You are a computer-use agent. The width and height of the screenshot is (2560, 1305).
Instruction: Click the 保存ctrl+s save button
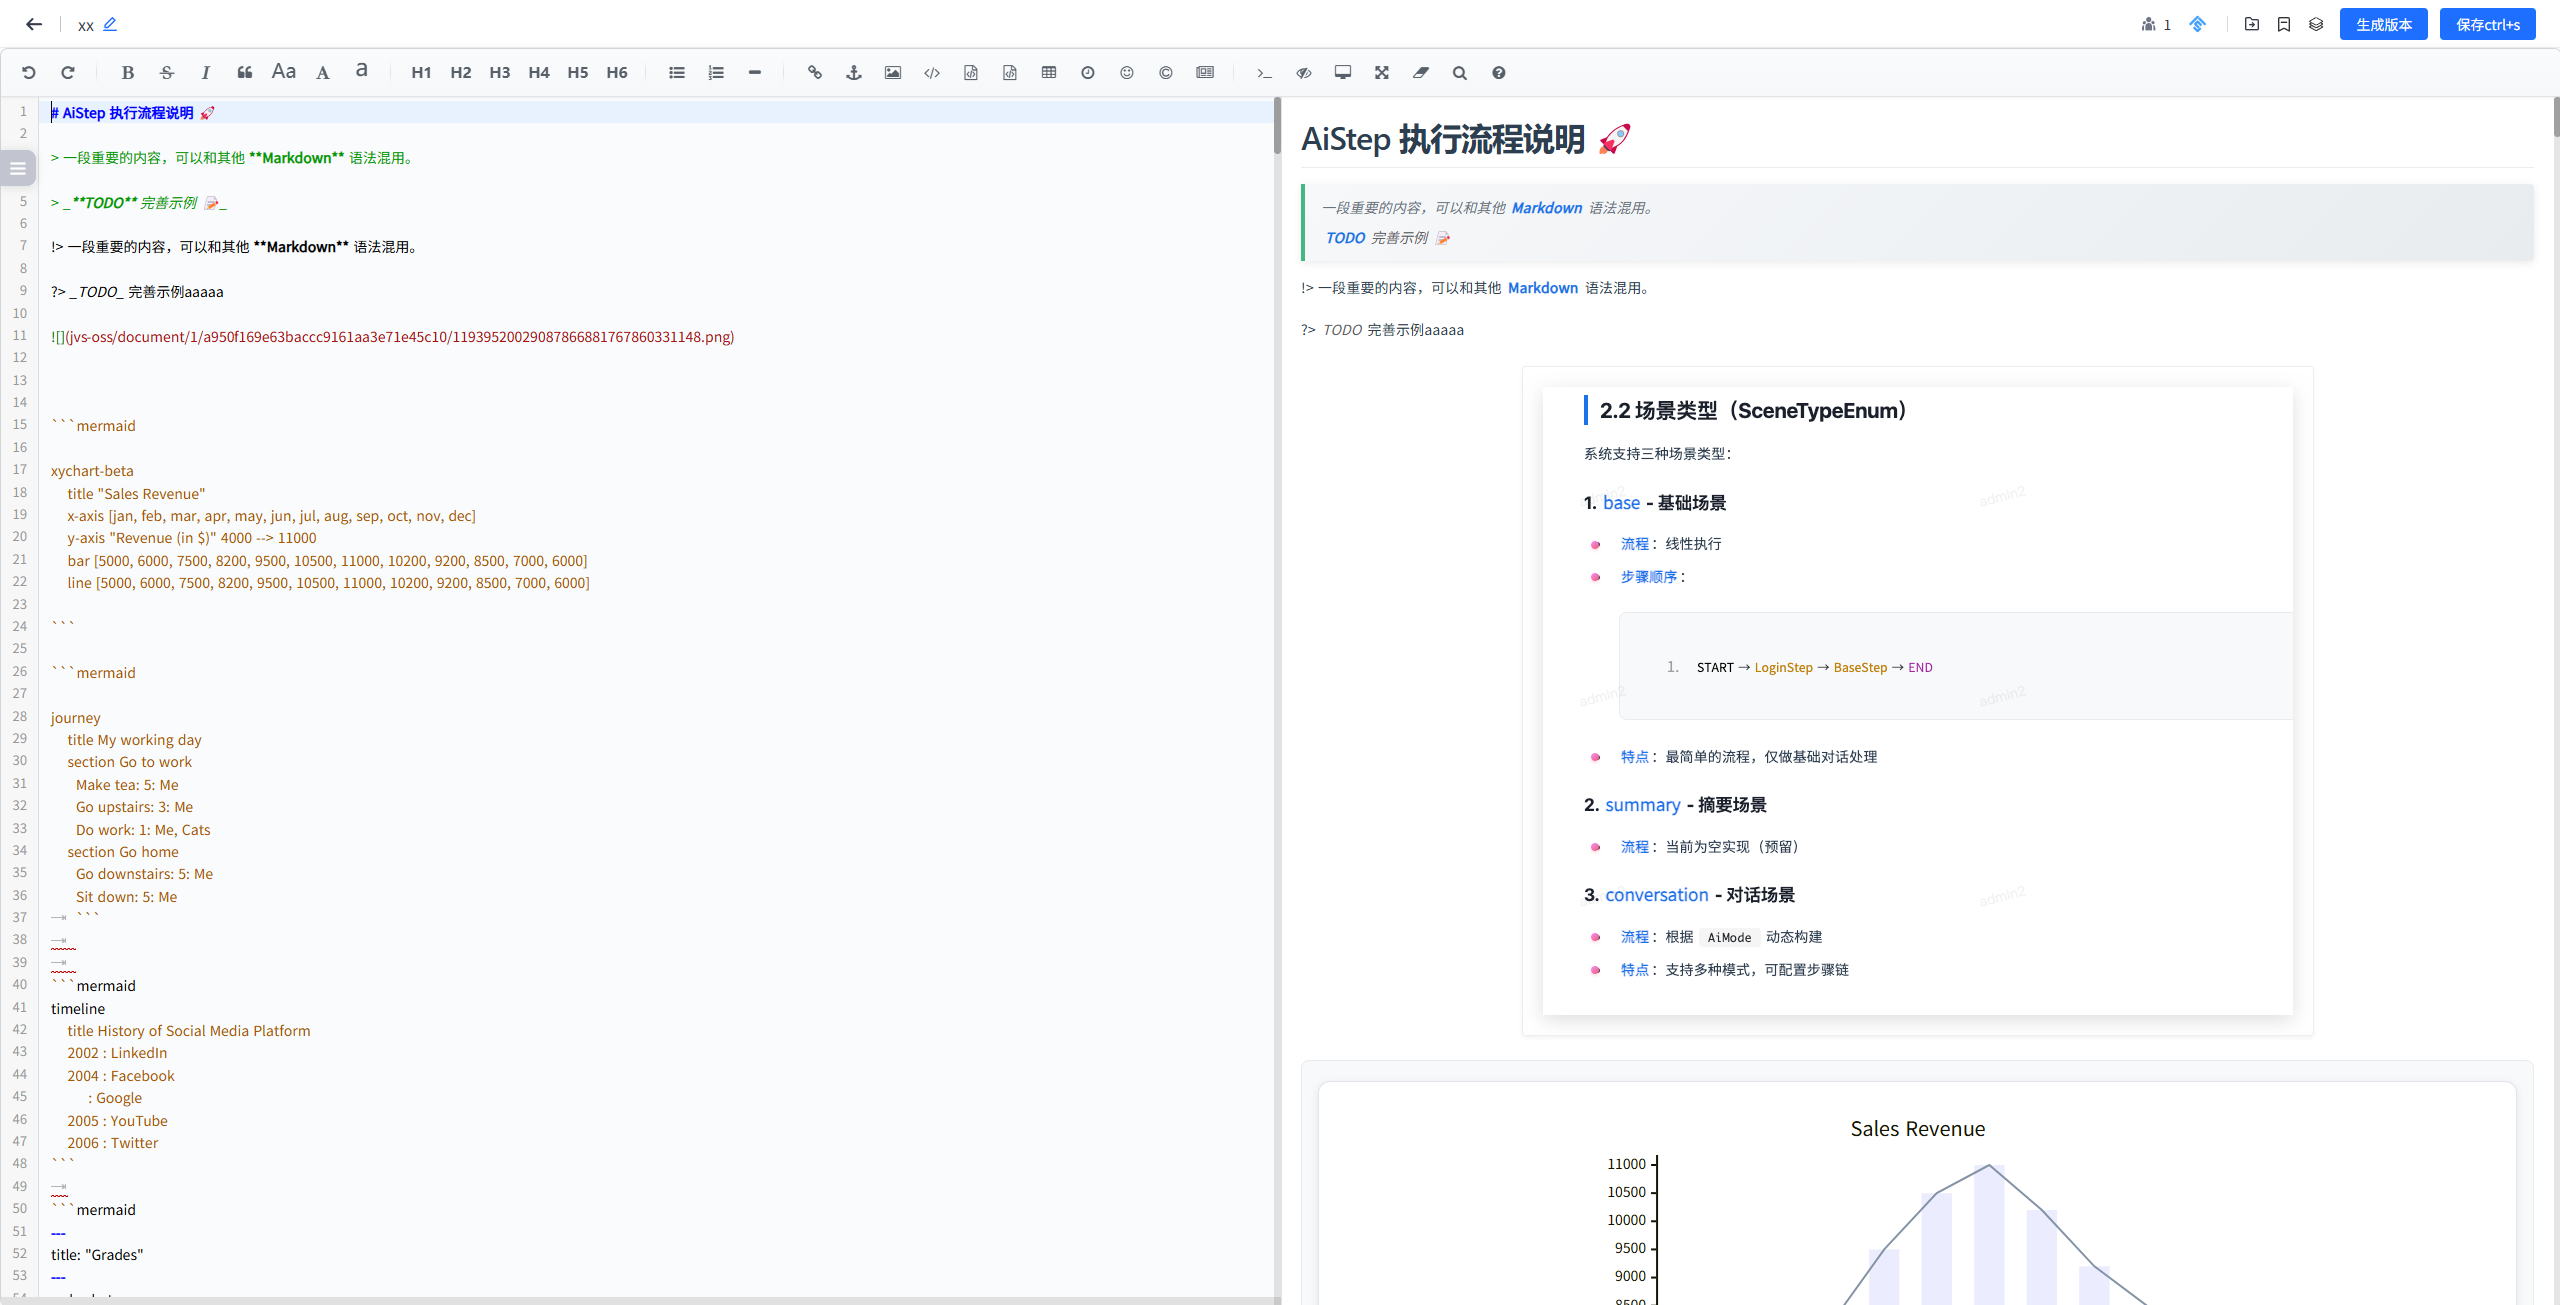click(2487, 24)
